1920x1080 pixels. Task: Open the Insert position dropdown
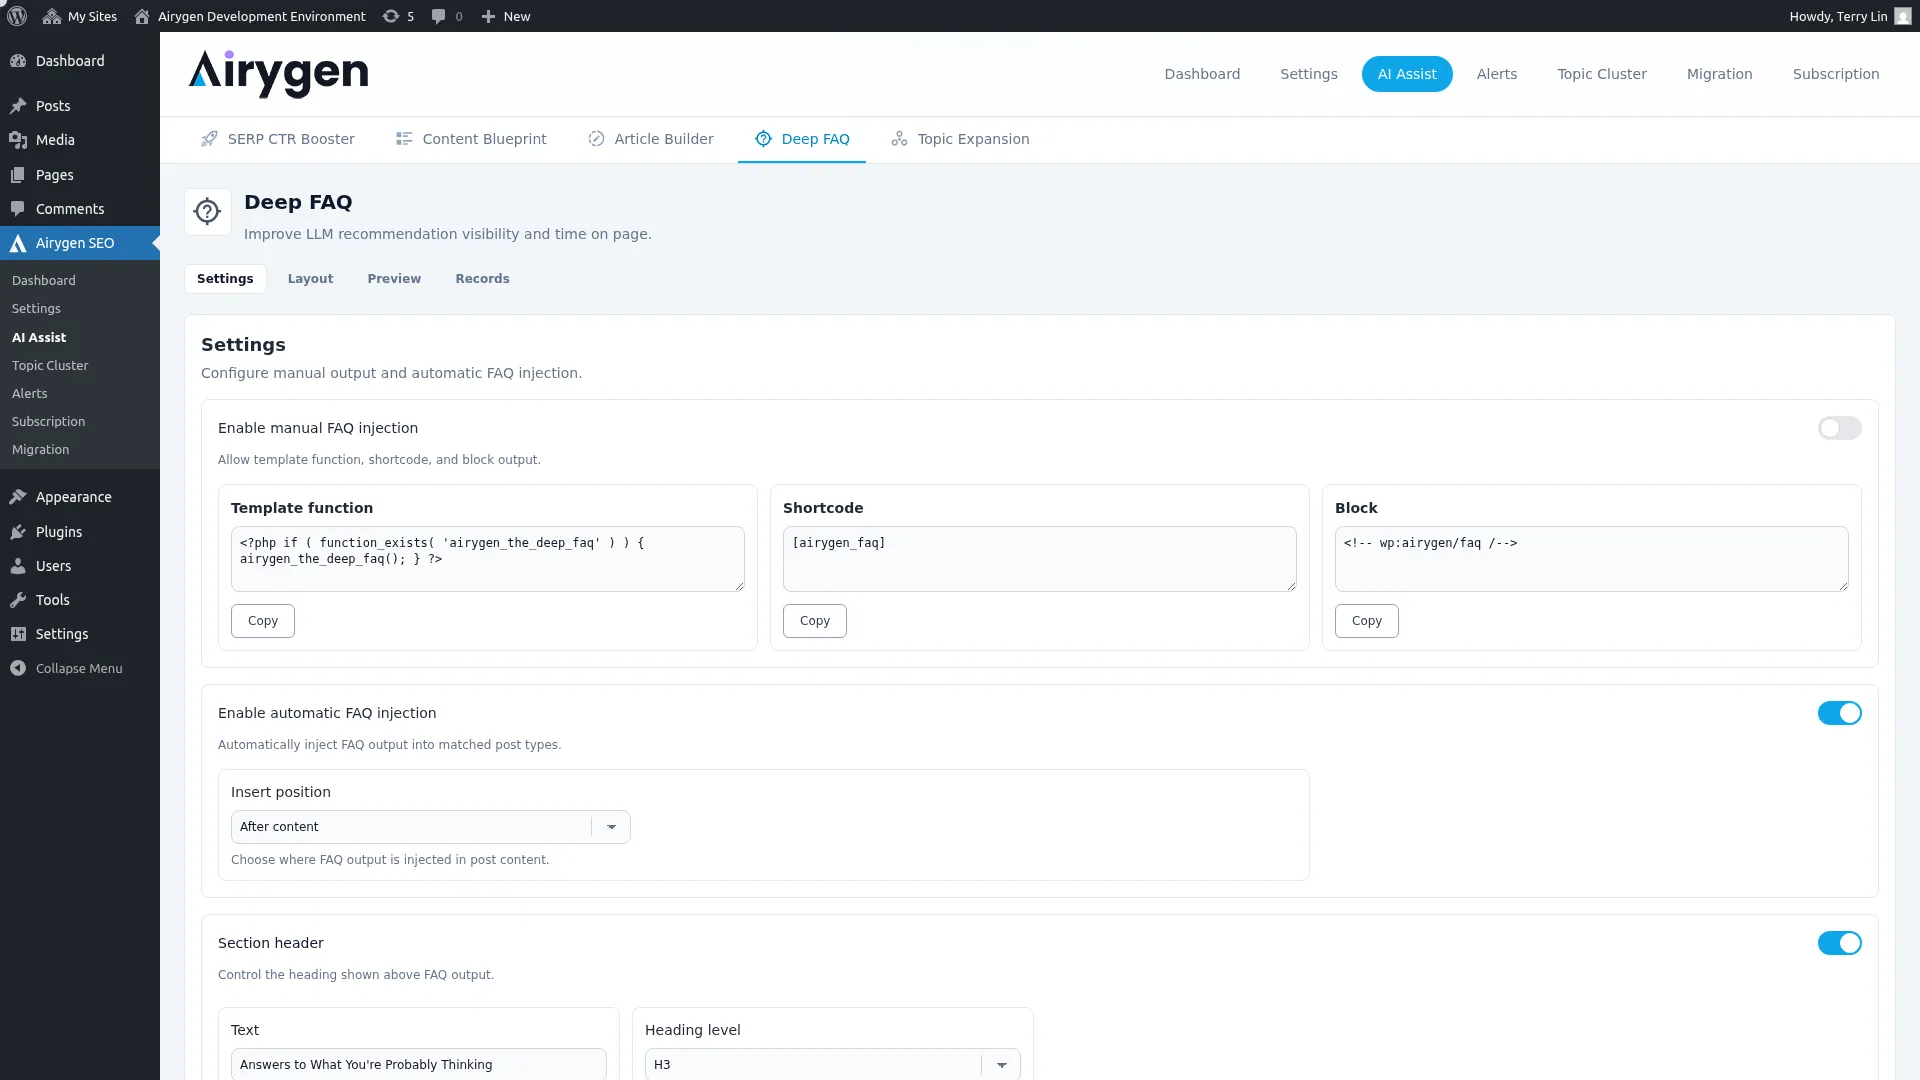pyautogui.click(x=430, y=827)
